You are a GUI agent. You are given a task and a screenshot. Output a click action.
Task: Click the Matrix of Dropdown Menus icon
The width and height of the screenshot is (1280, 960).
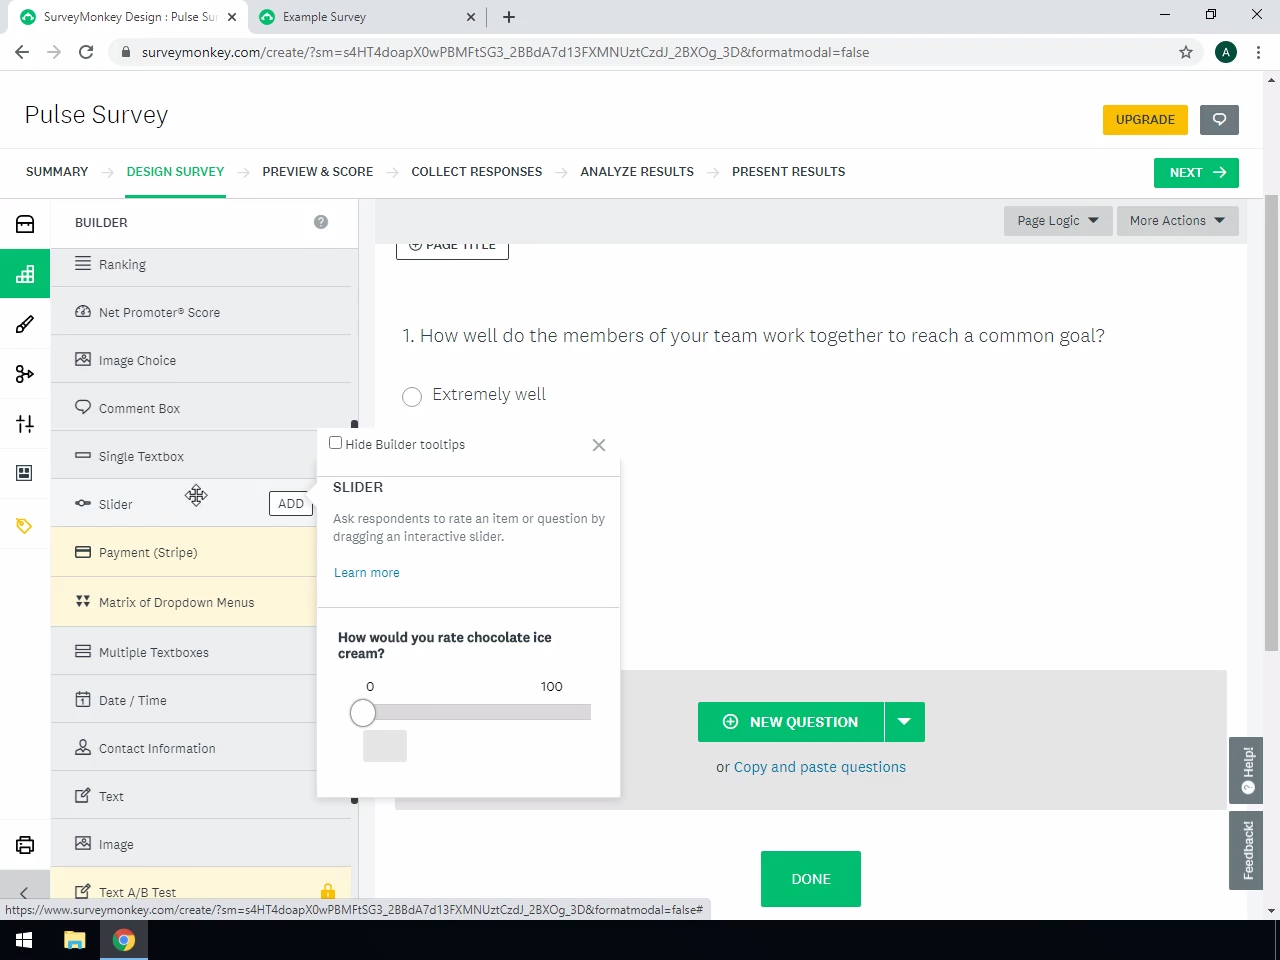[83, 601]
